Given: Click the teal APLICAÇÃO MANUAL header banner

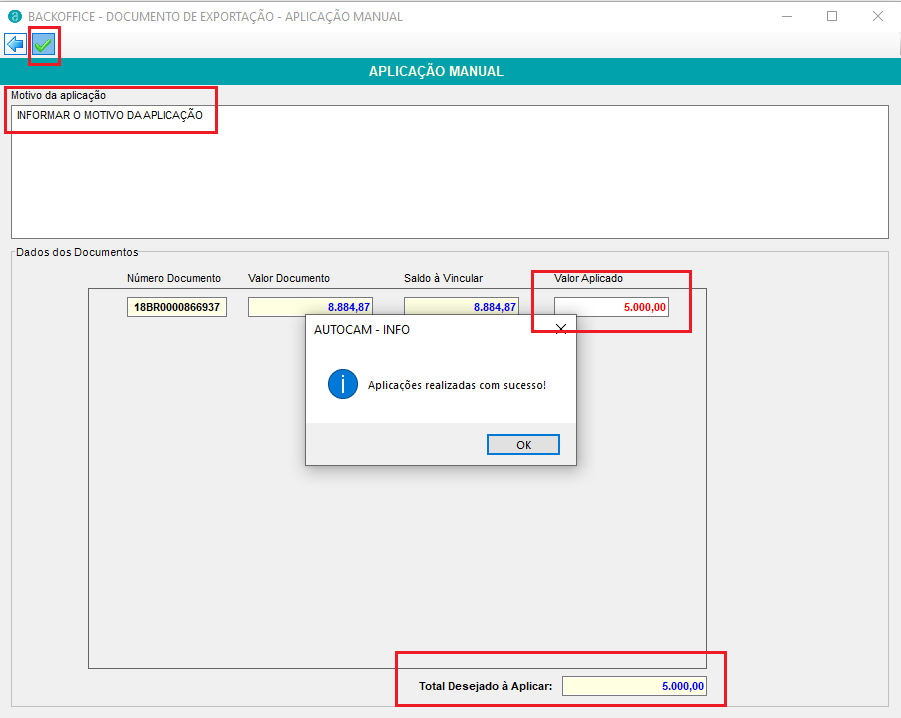Looking at the screenshot, I should pyautogui.click(x=450, y=71).
